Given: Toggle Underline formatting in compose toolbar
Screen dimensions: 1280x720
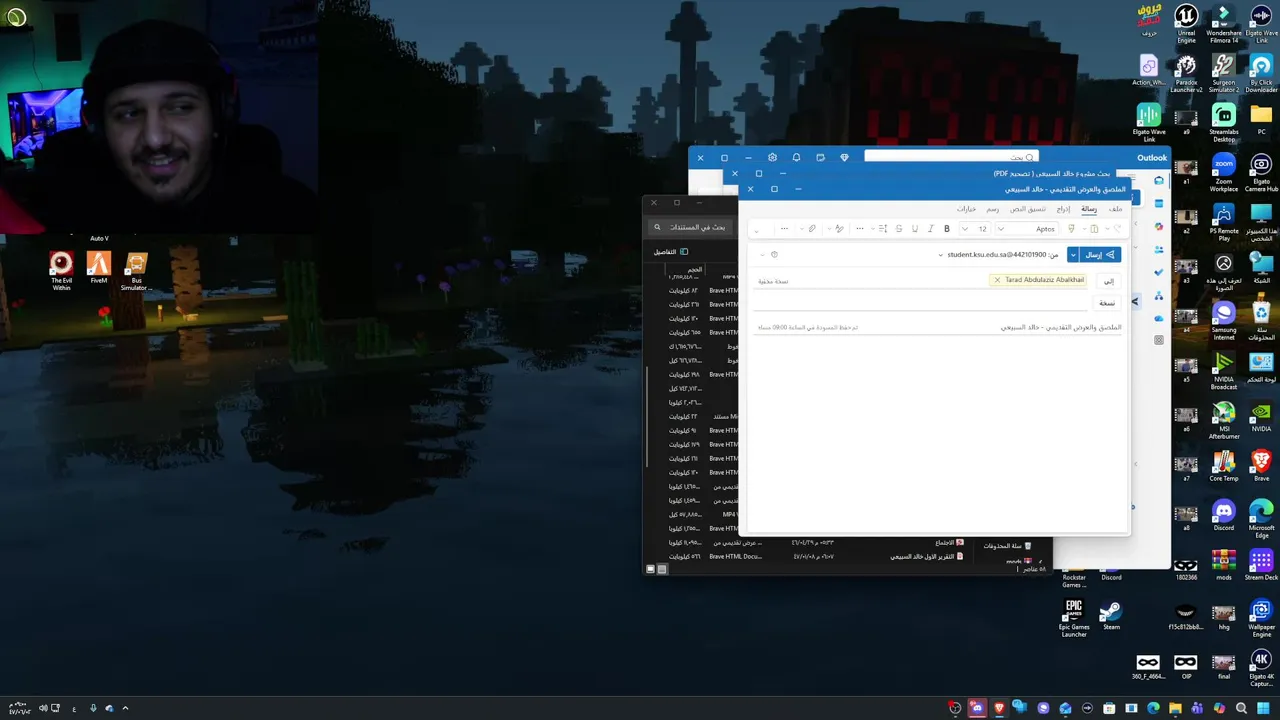Looking at the screenshot, I should (915, 229).
